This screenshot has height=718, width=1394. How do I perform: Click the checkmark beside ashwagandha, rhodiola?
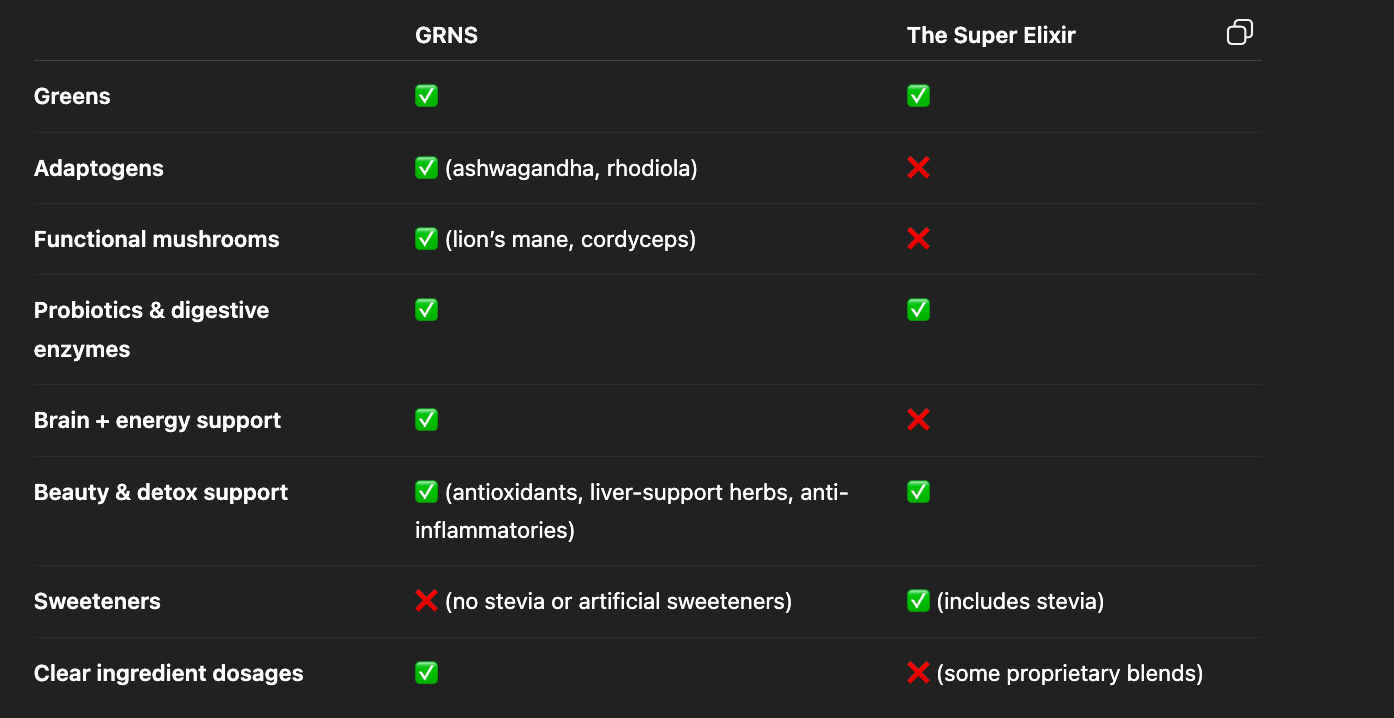[426, 167]
